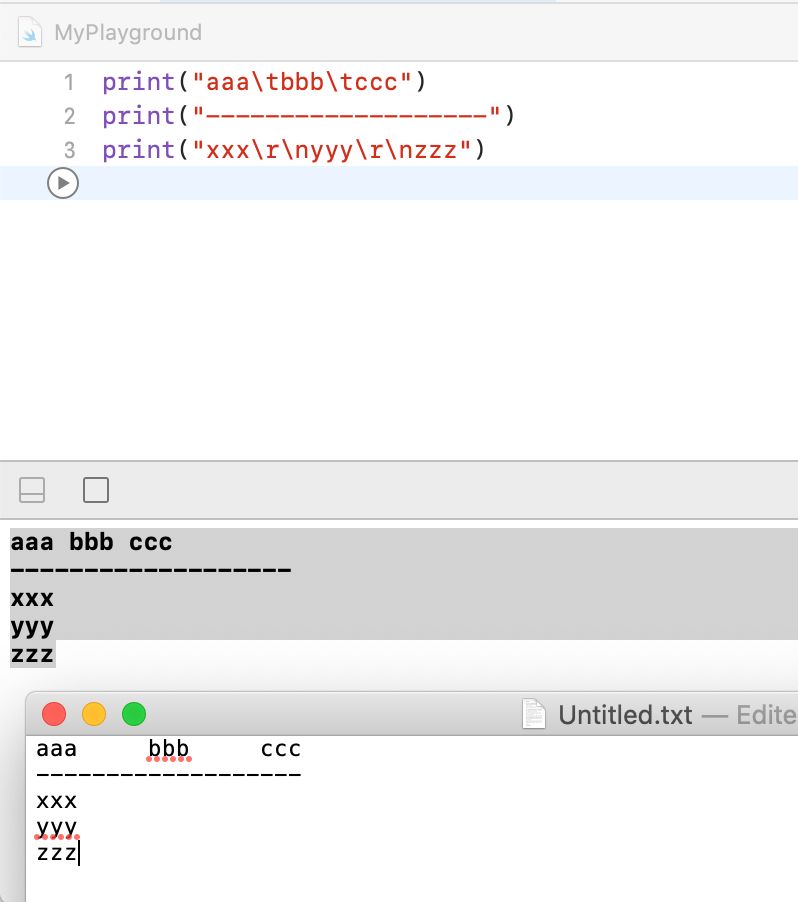The width and height of the screenshot is (798, 902).
Task: Click the square icon in the debug bar
Action: 96,490
